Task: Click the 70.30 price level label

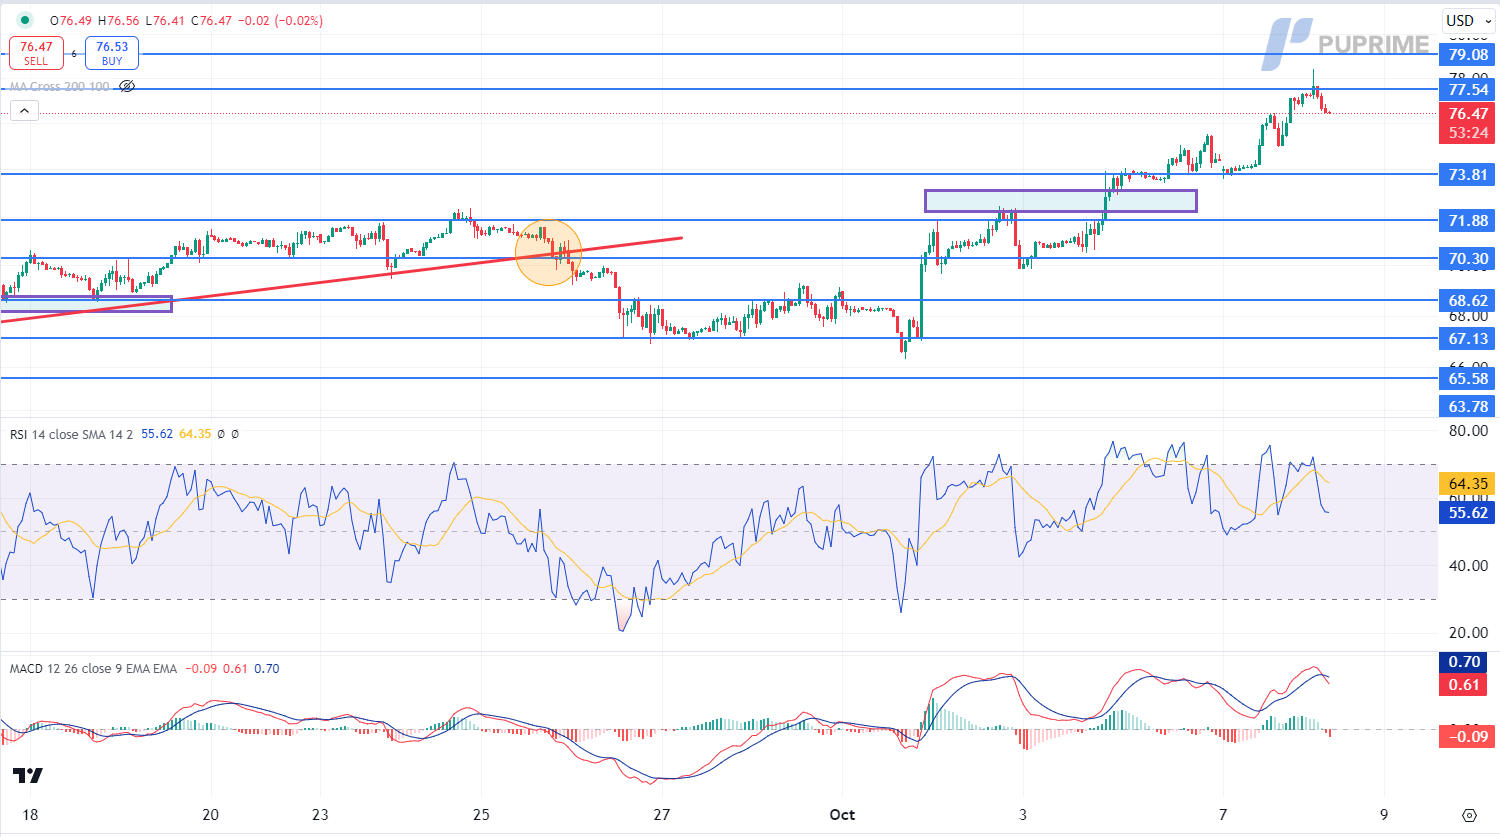Action: click(x=1467, y=258)
